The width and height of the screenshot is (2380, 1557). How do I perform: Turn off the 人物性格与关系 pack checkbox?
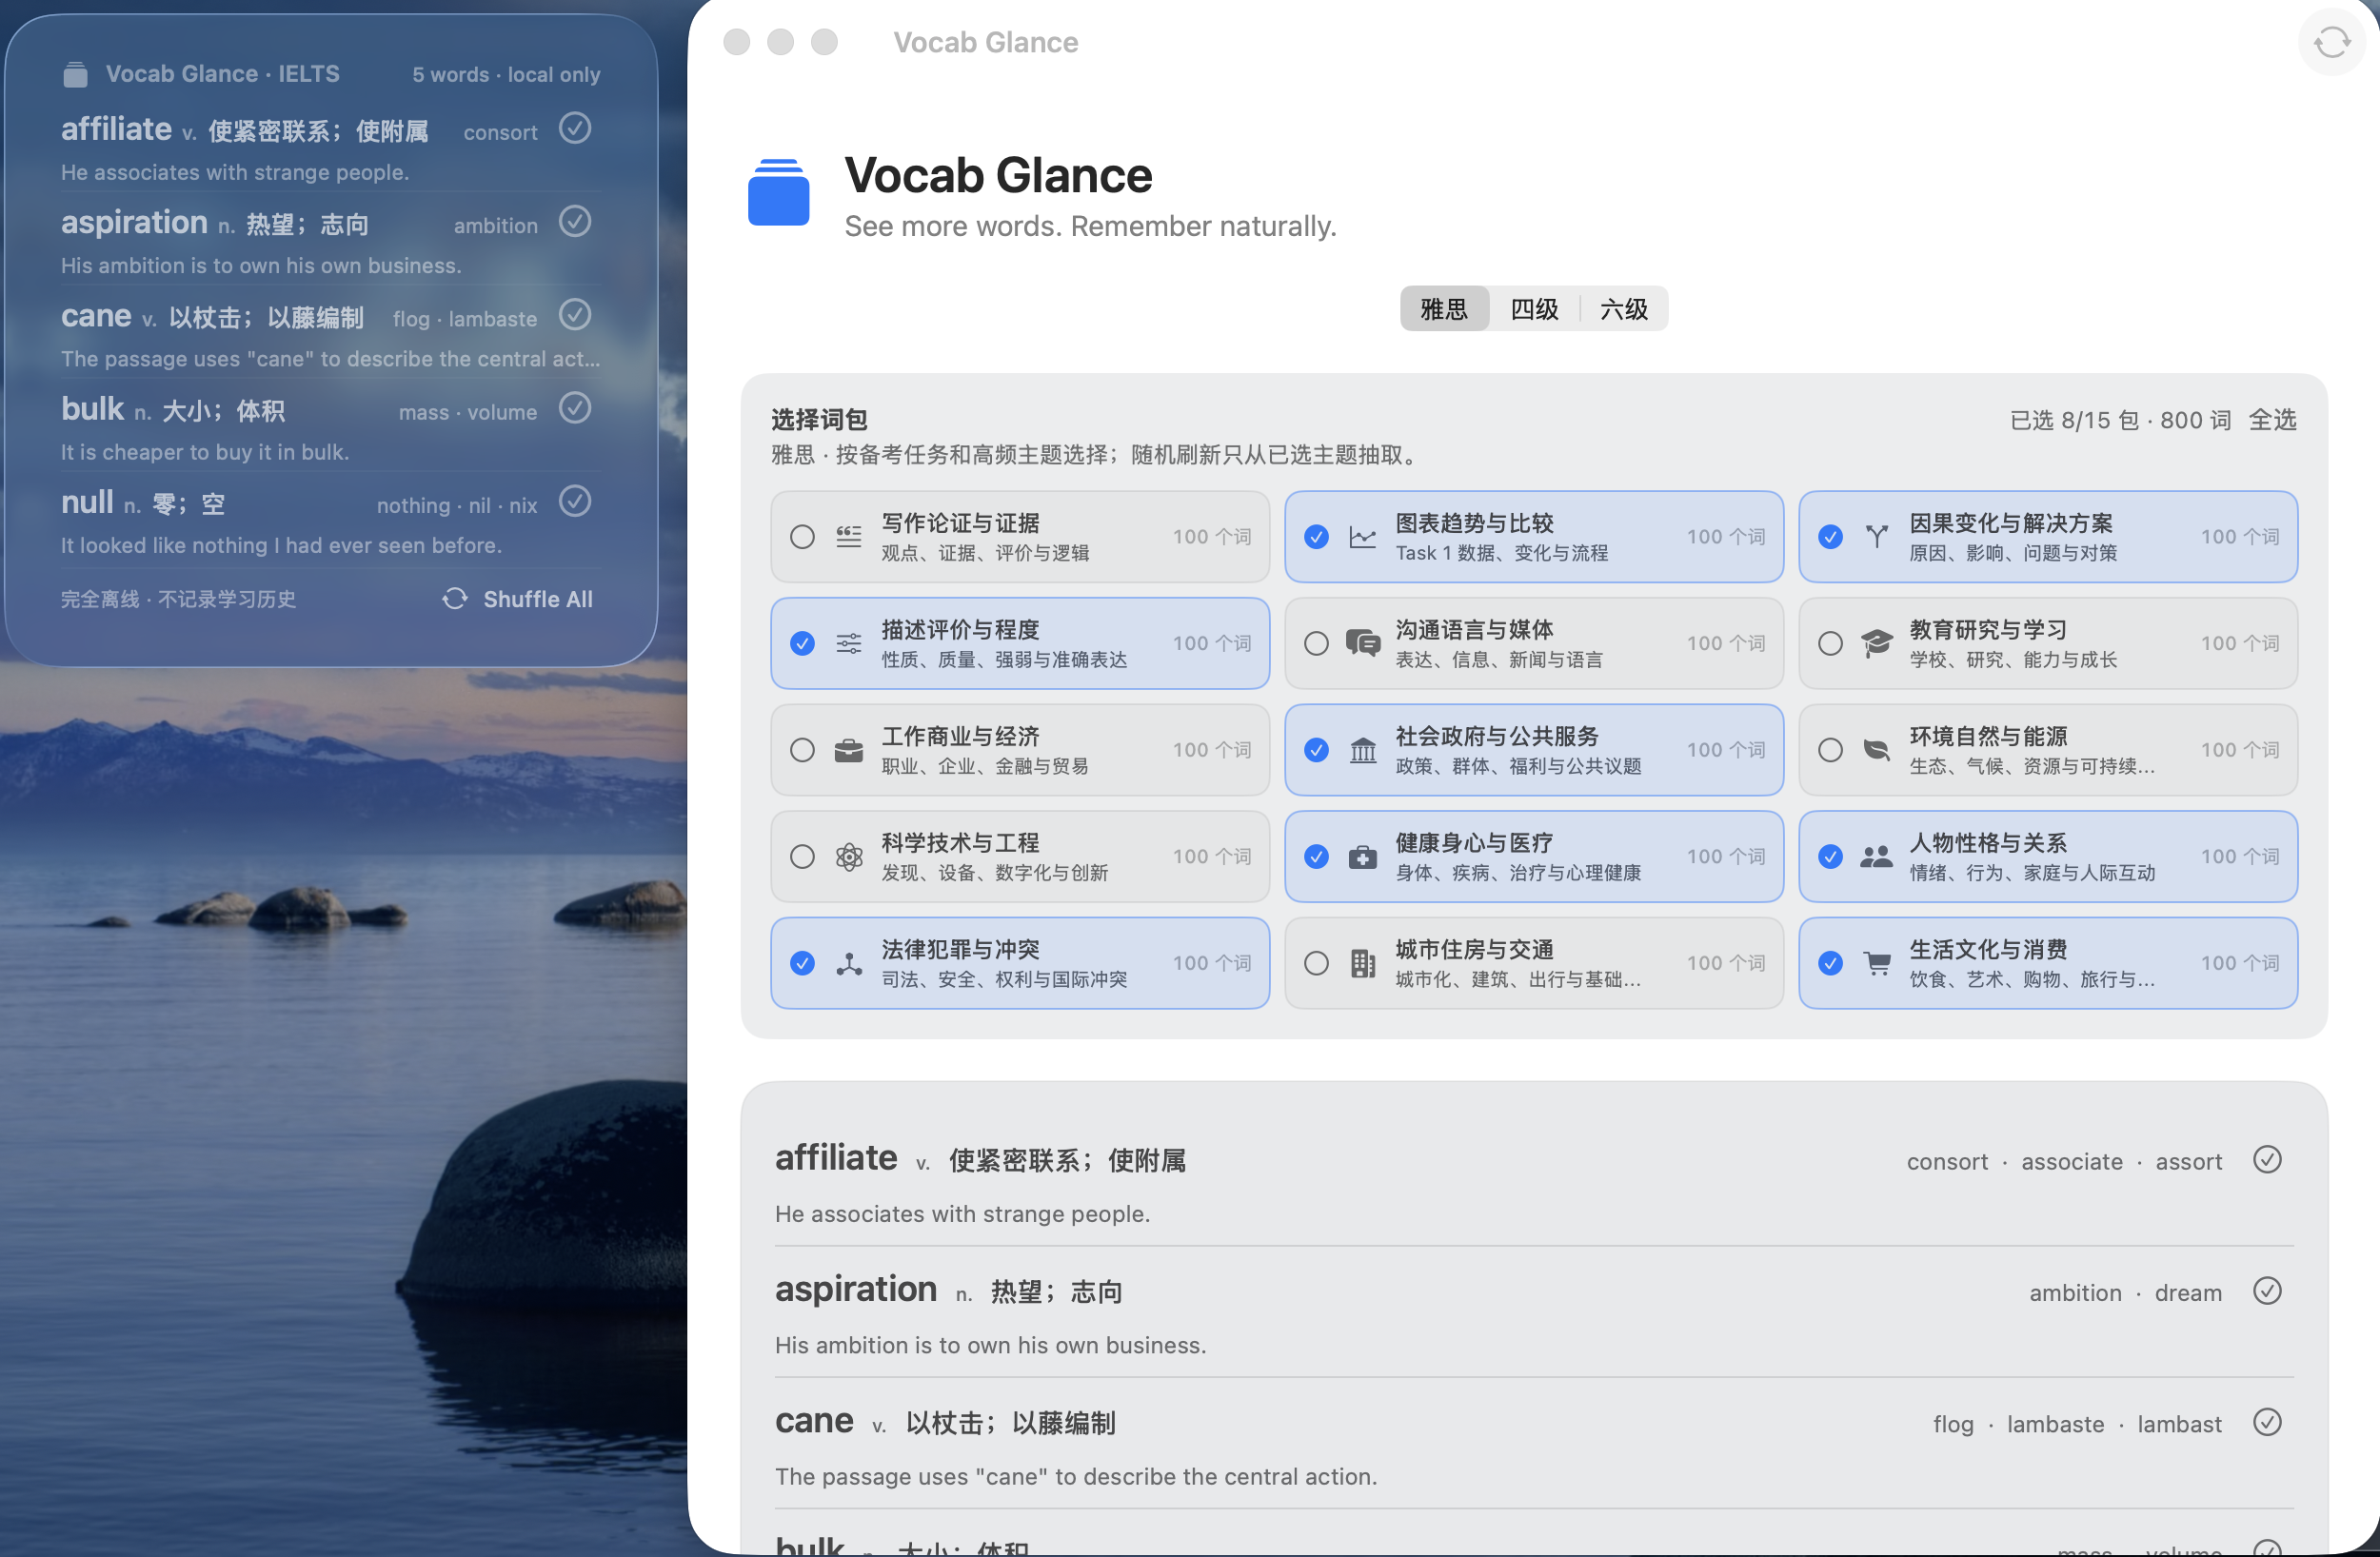click(x=1830, y=856)
